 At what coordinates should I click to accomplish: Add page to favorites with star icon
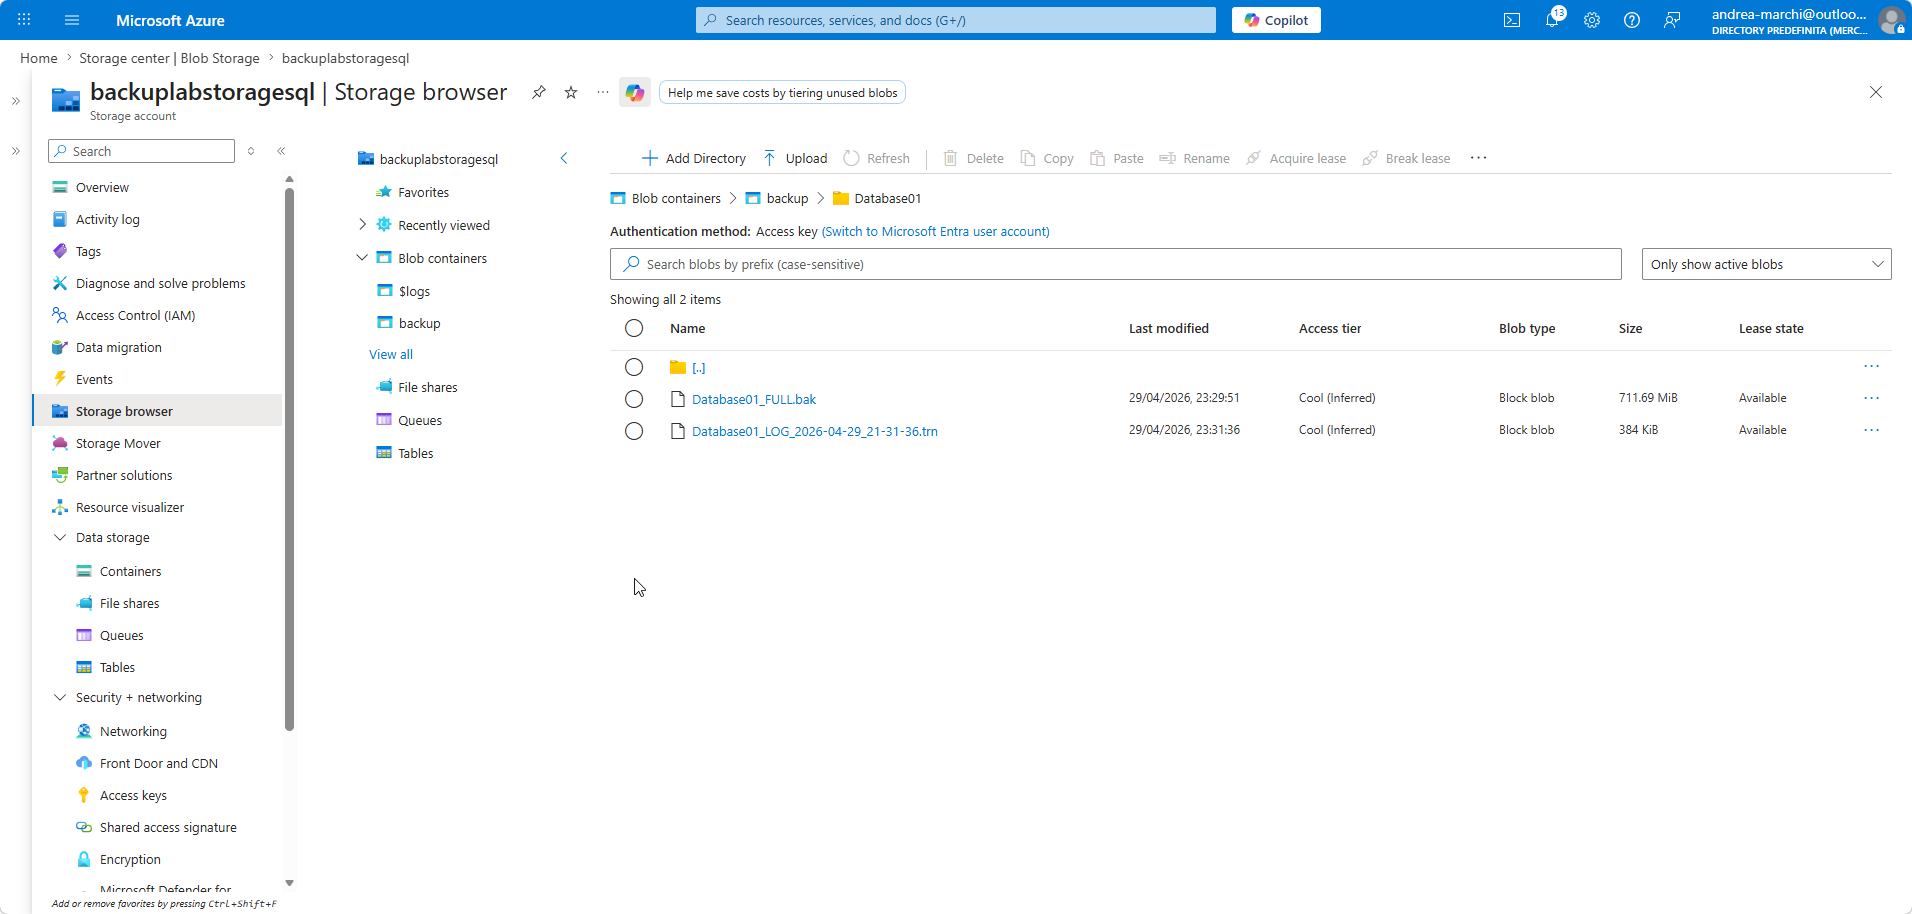(x=571, y=92)
